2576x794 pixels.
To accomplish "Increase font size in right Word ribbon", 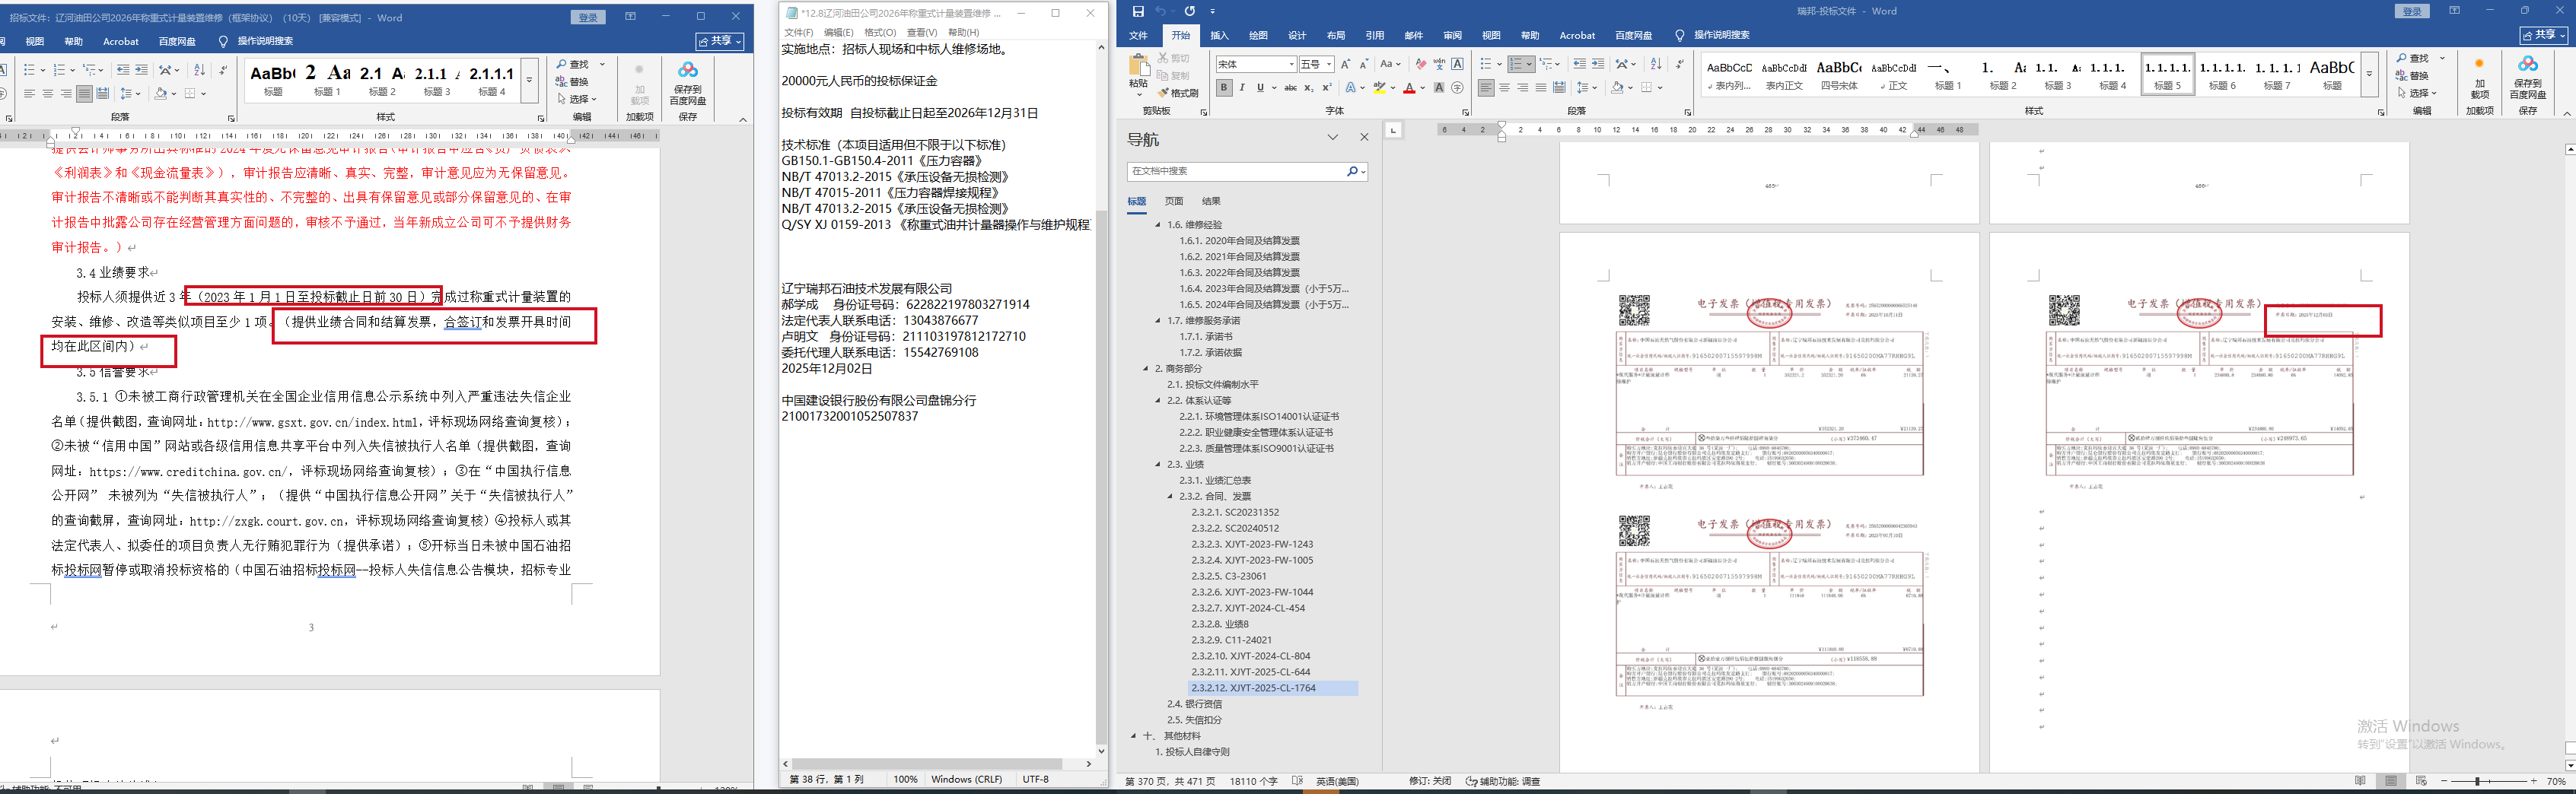I will tap(1346, 64).
